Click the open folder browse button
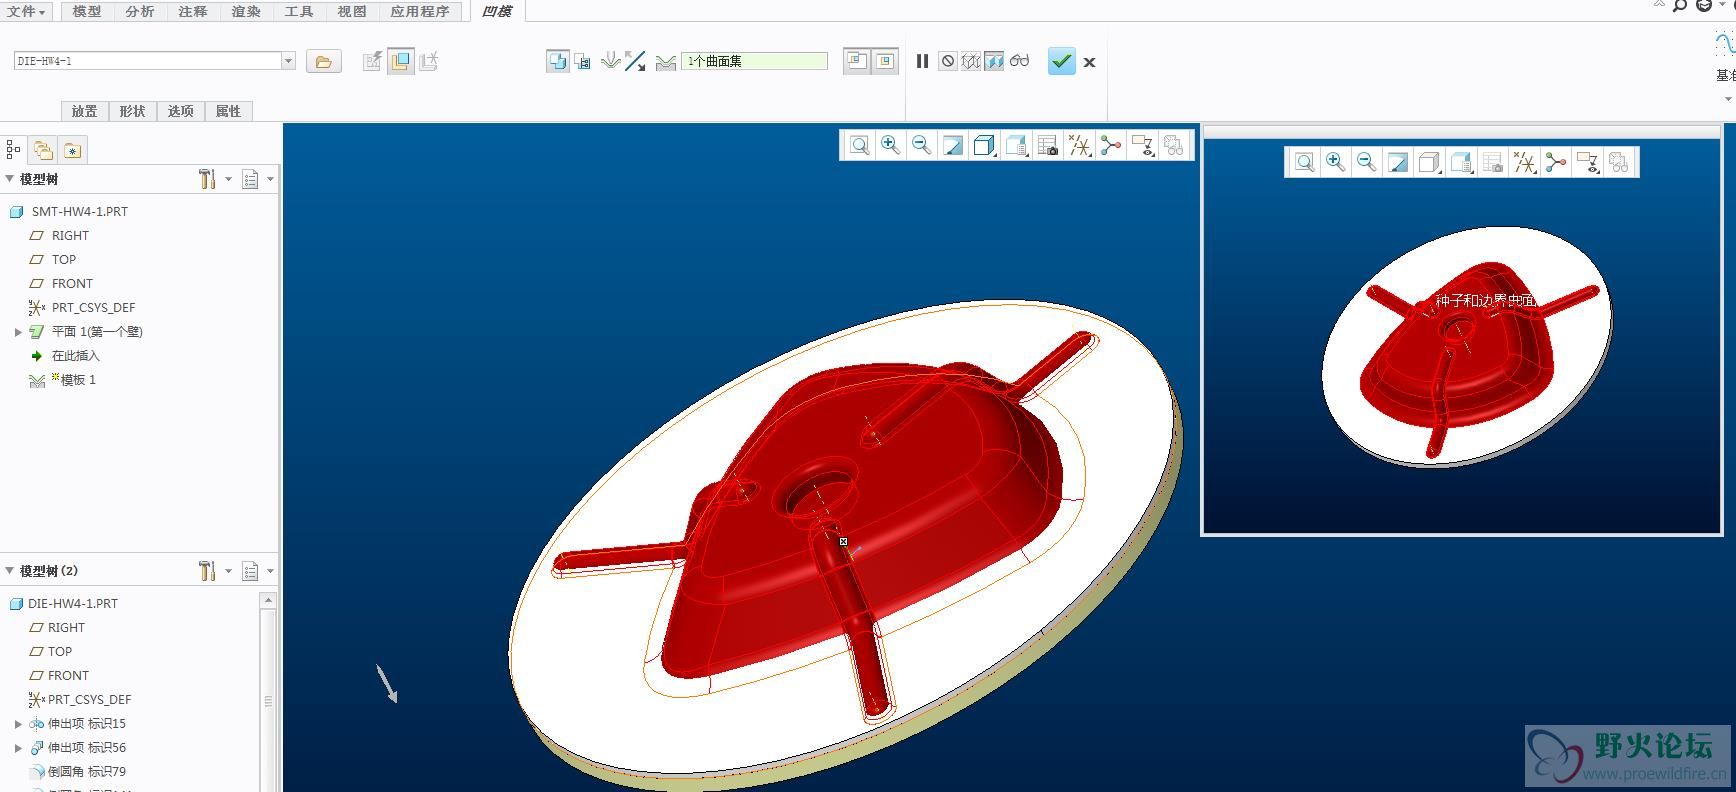Screen dimensions: 1736x792 pos(323,61)
